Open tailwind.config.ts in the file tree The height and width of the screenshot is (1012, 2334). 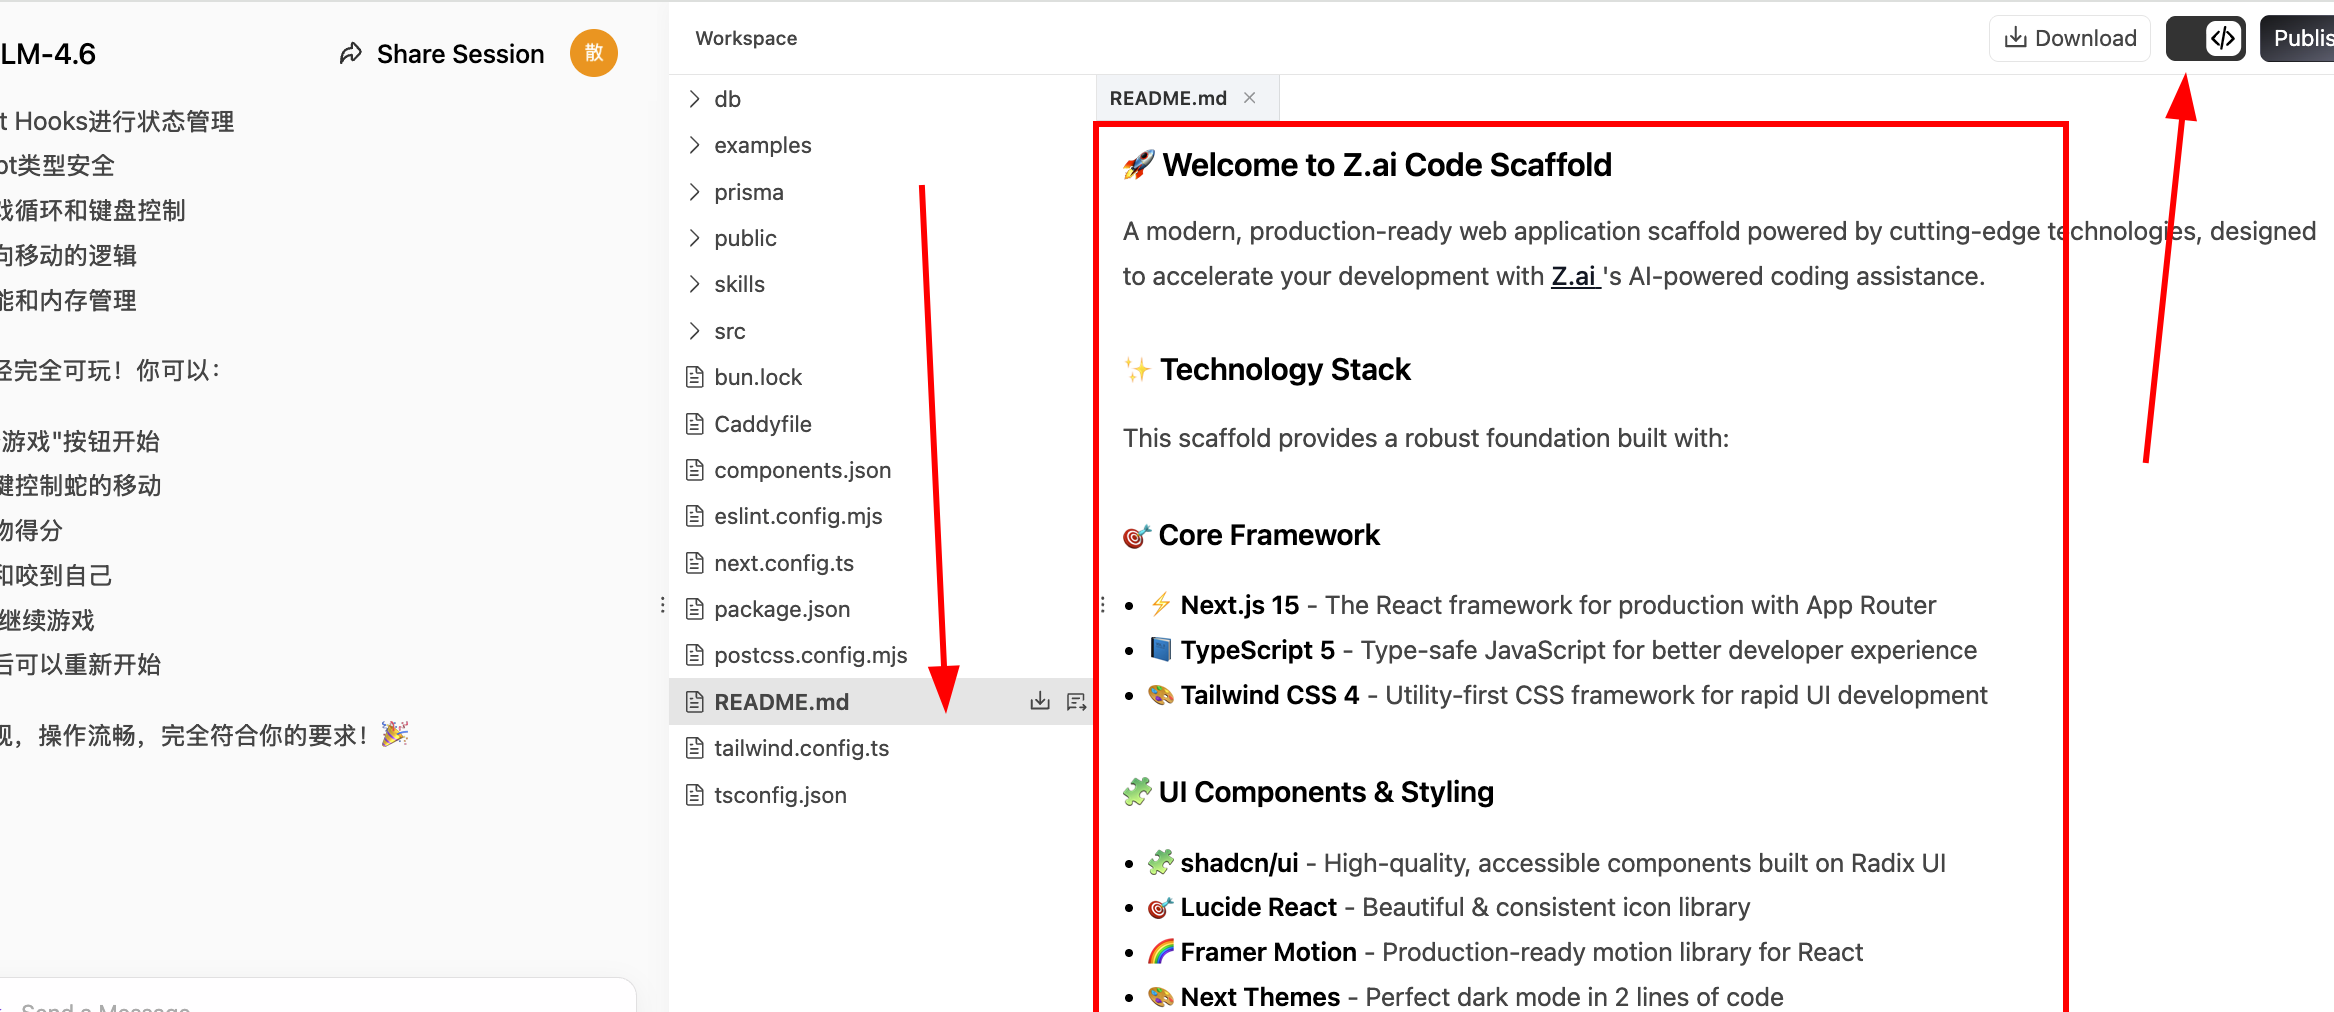801,748
